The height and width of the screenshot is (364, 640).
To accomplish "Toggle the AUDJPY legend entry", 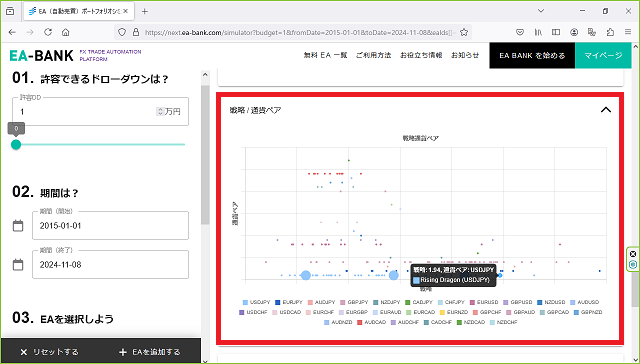I will click(321, 302).
